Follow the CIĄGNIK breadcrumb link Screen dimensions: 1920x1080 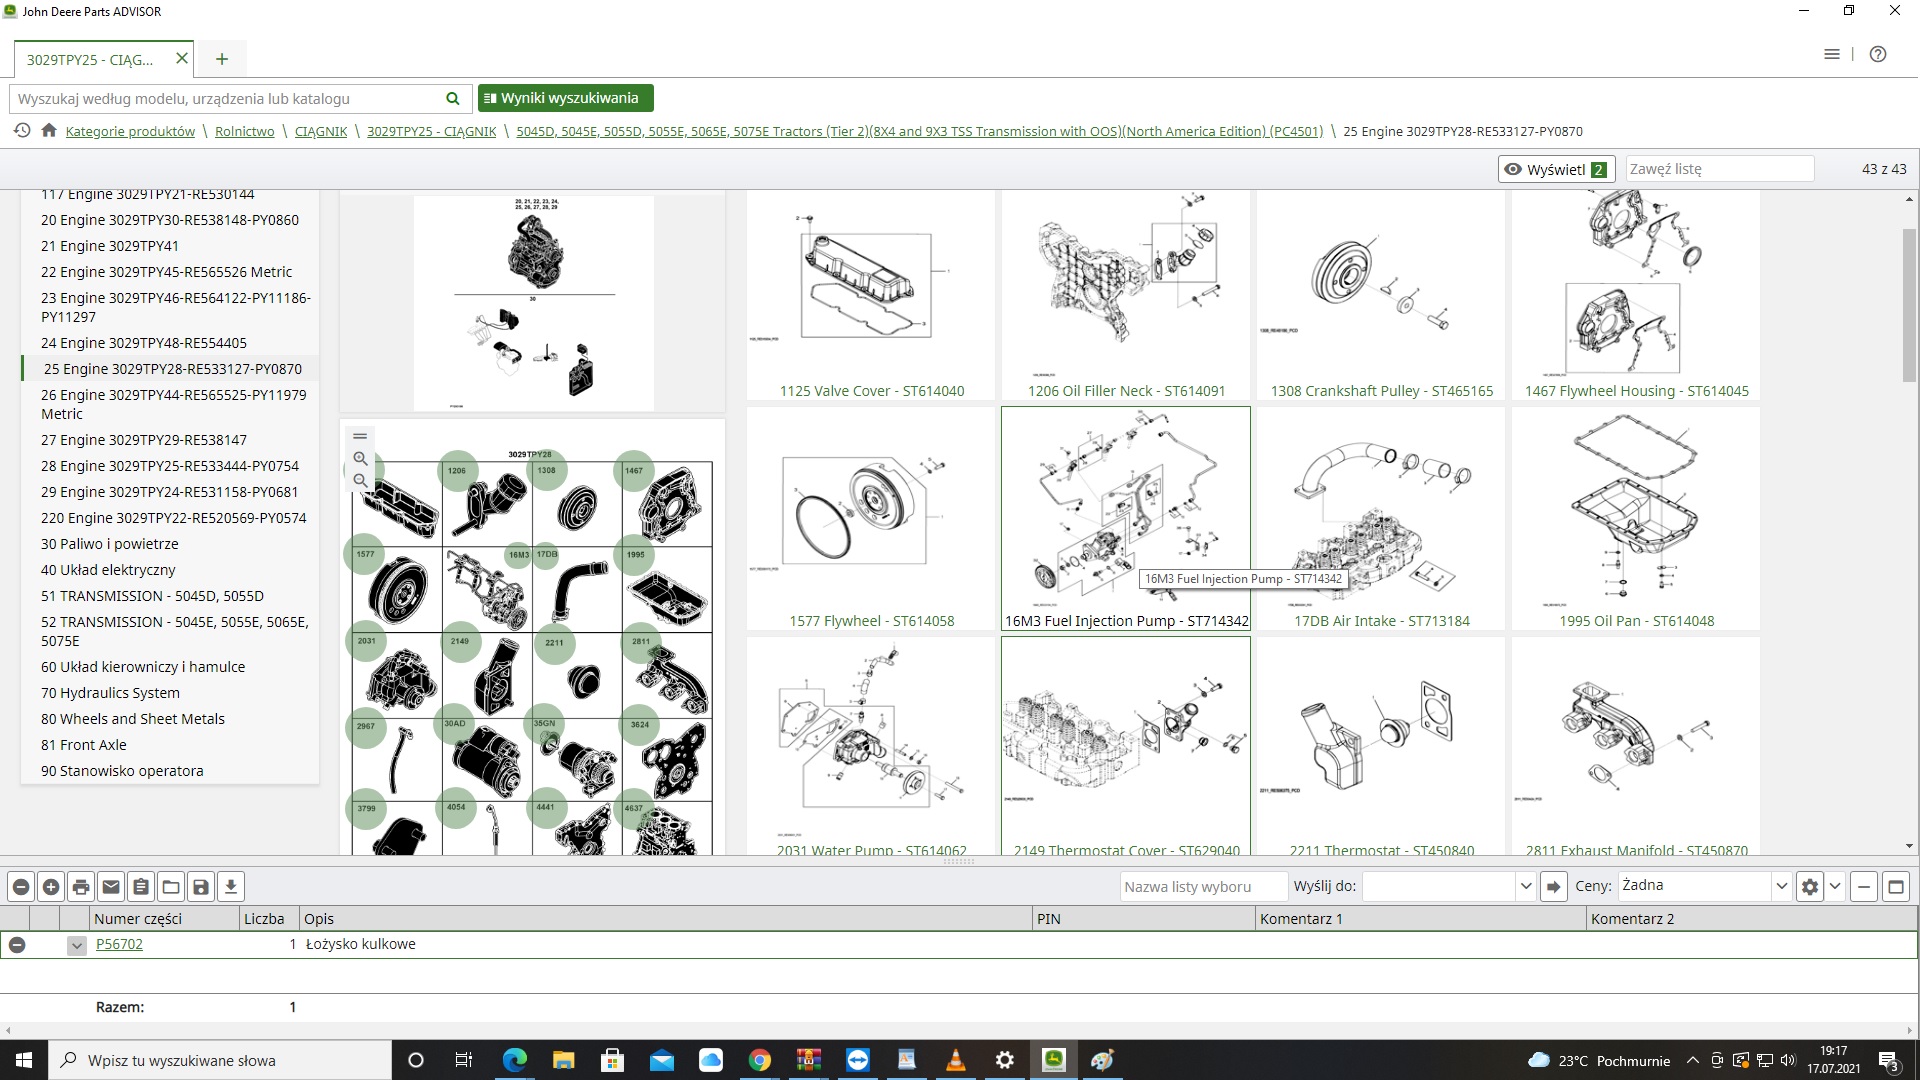(321, 131)
